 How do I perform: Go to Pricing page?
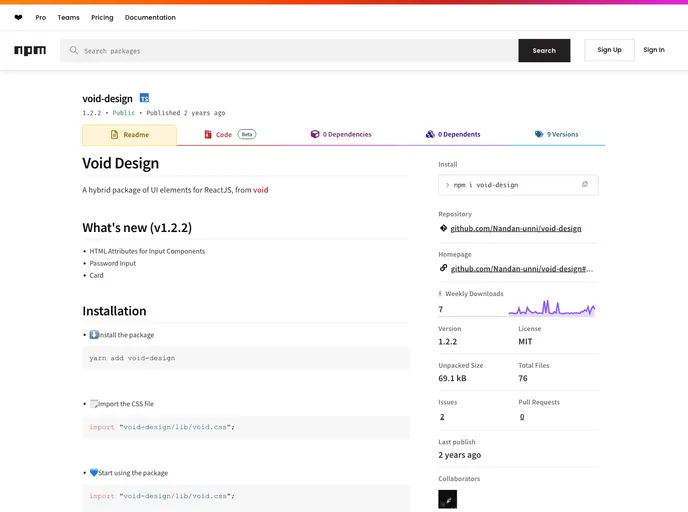[102, 18]
